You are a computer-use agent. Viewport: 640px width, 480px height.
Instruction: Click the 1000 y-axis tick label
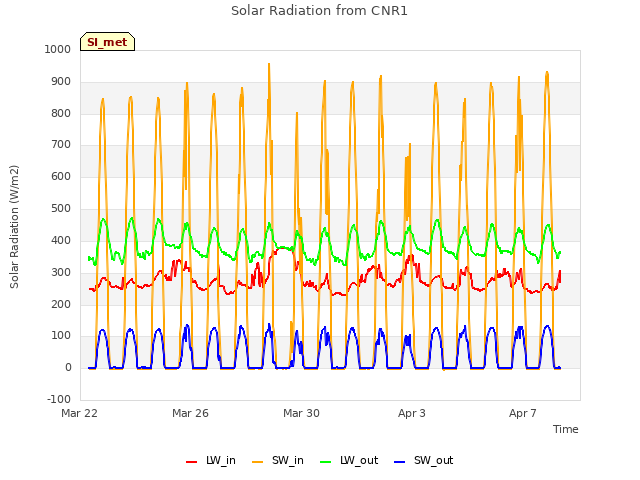tap(58, 49)
